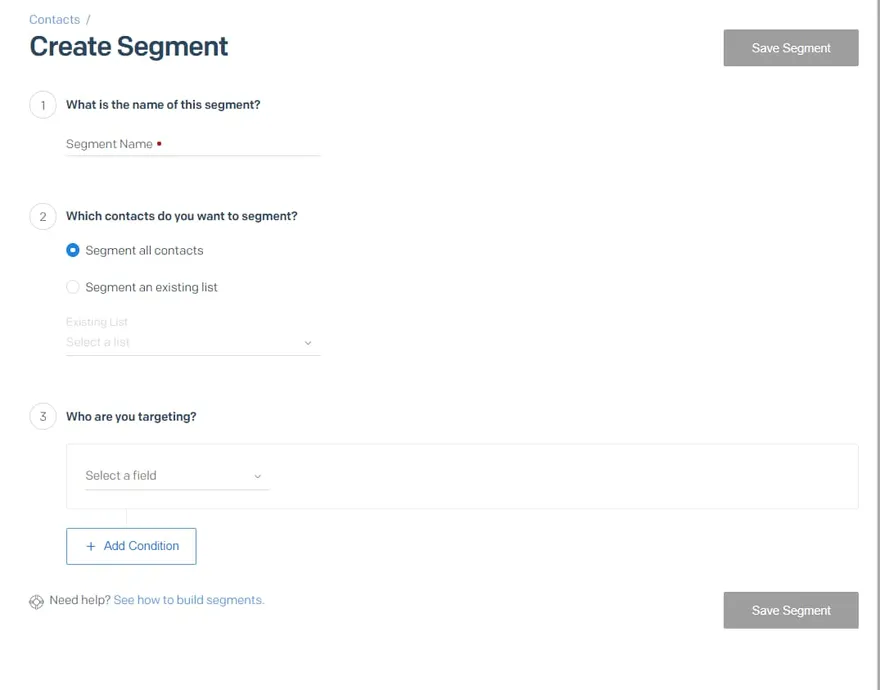Click the help icon beside Need help text
This screenshot has width=880, height=690.
click(x=37, y=602)
